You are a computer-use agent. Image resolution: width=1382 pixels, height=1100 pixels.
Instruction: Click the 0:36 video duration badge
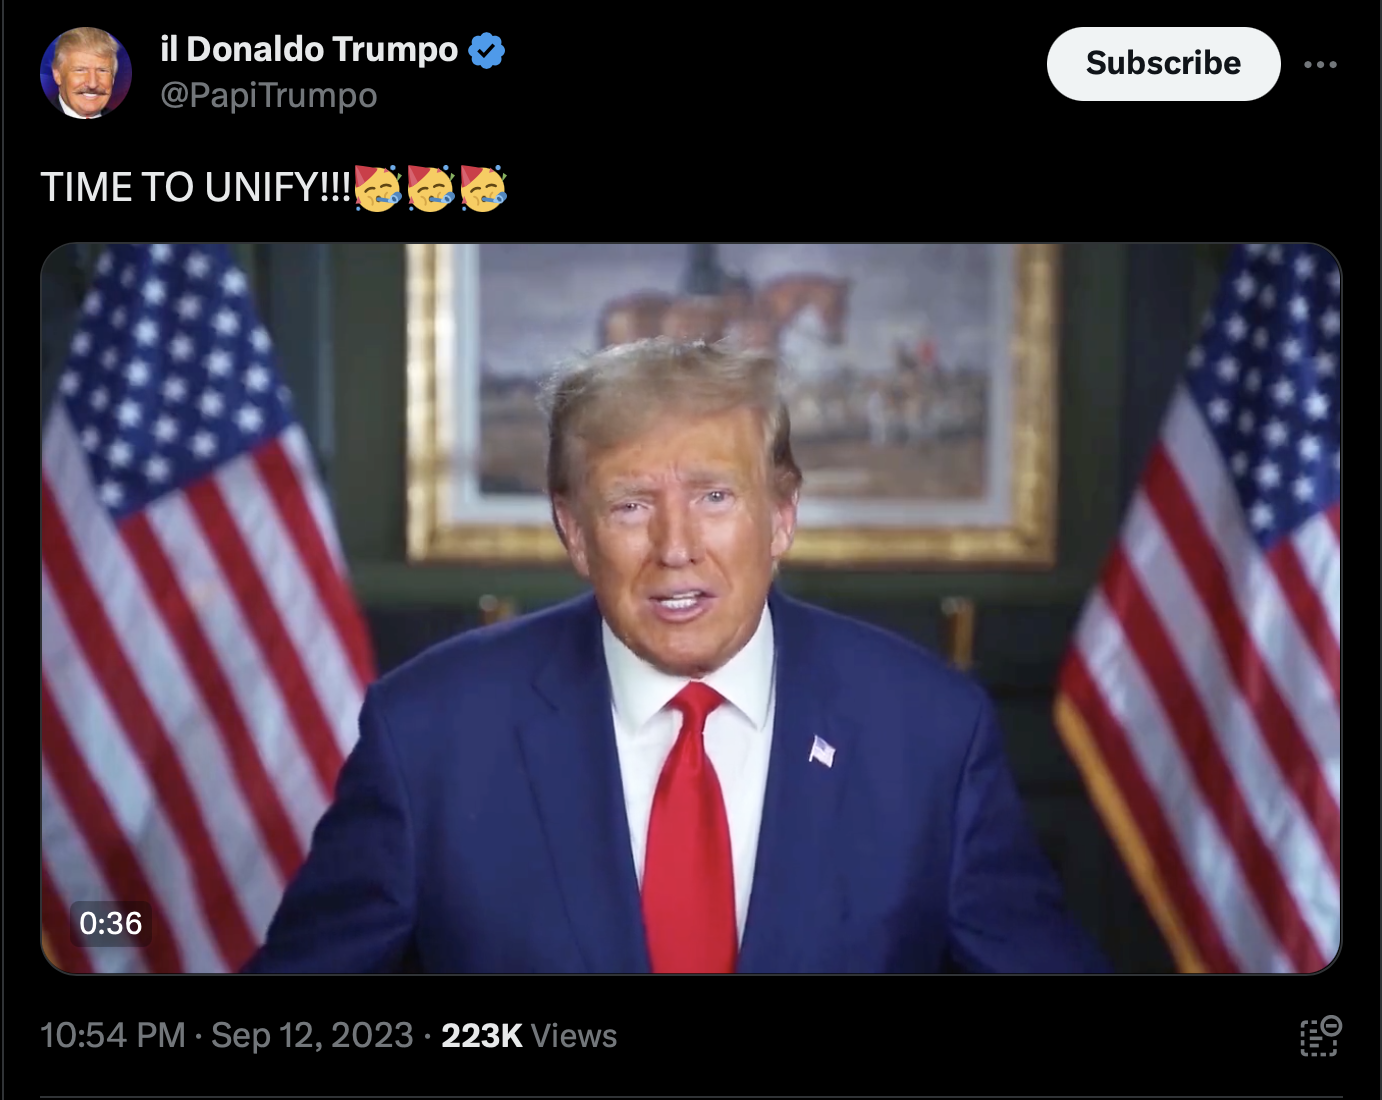pos(111,923)
